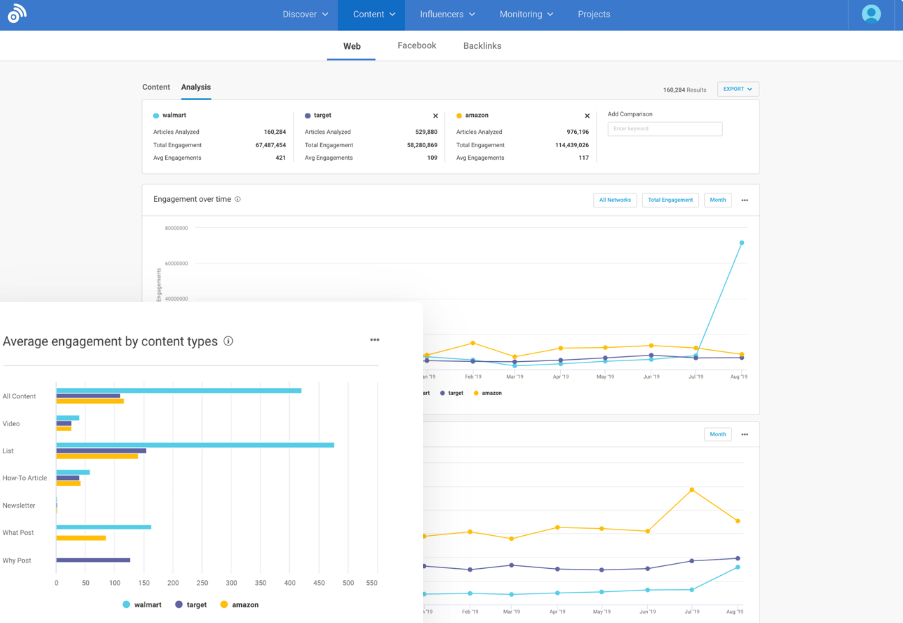The width and height of the screenshot is (903, 623).
Task: Click walmart List bar in bar chart
Action: tap(195, 445)
